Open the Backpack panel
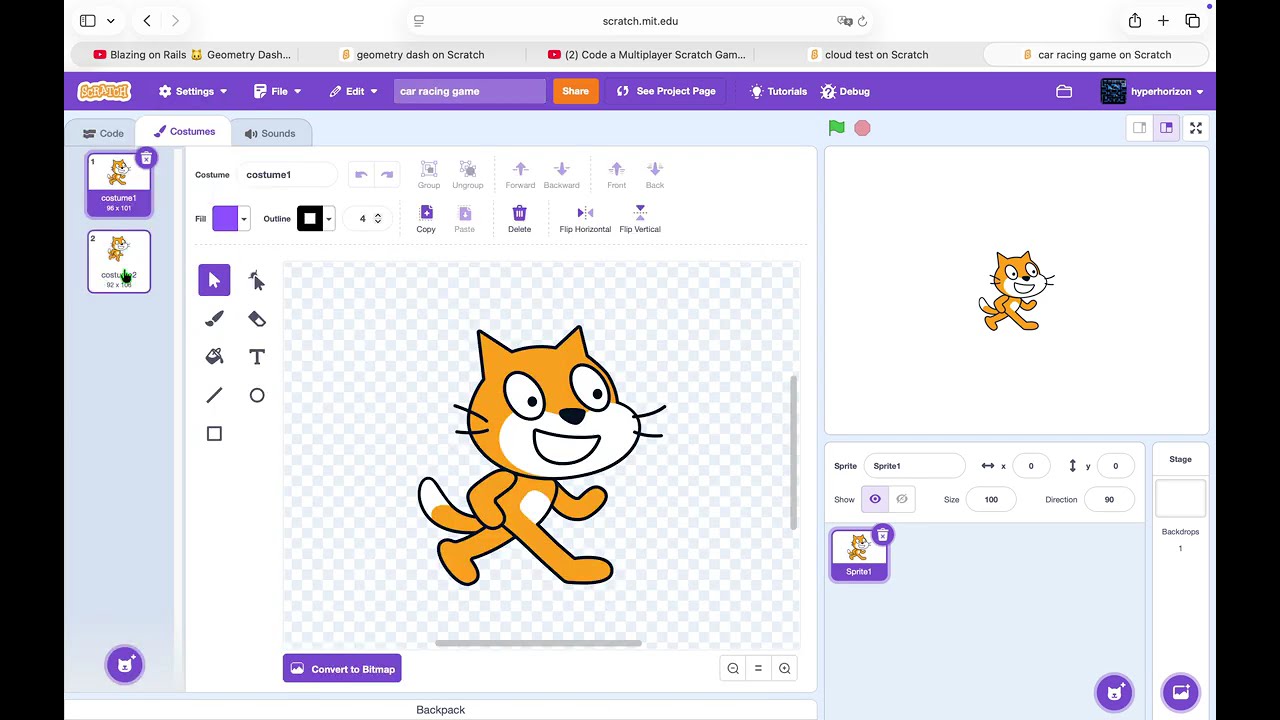Screen dimensions: 1280x720 tap(440, 710)
